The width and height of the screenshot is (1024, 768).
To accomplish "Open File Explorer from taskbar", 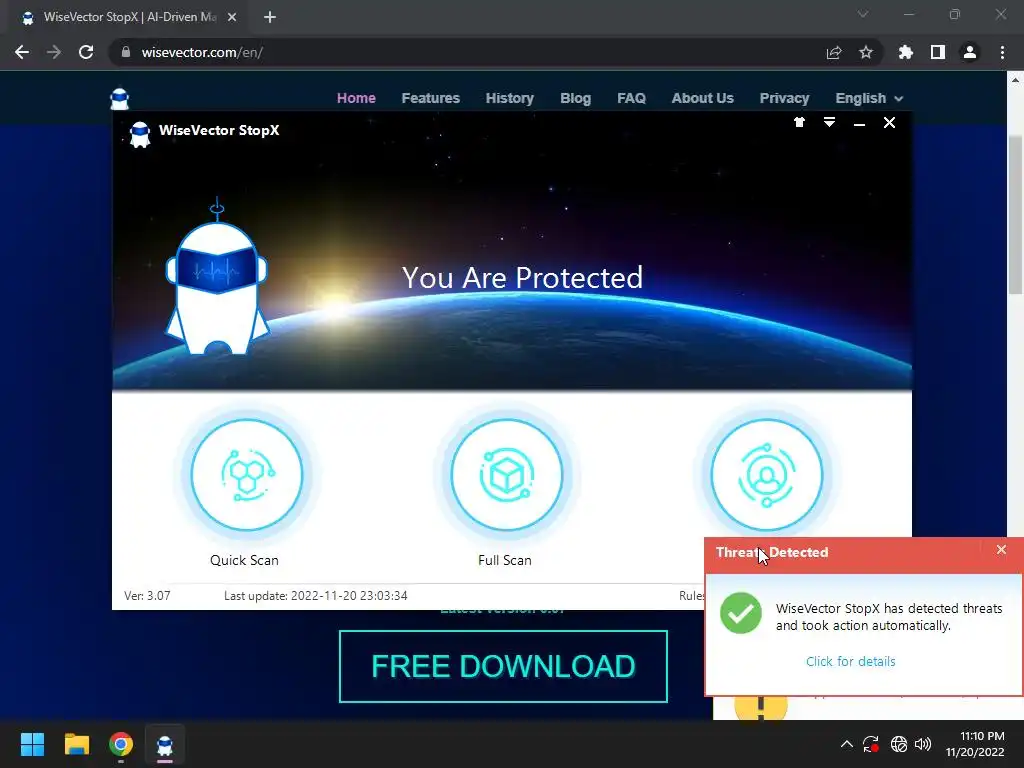I will click(x=76, y=744).
